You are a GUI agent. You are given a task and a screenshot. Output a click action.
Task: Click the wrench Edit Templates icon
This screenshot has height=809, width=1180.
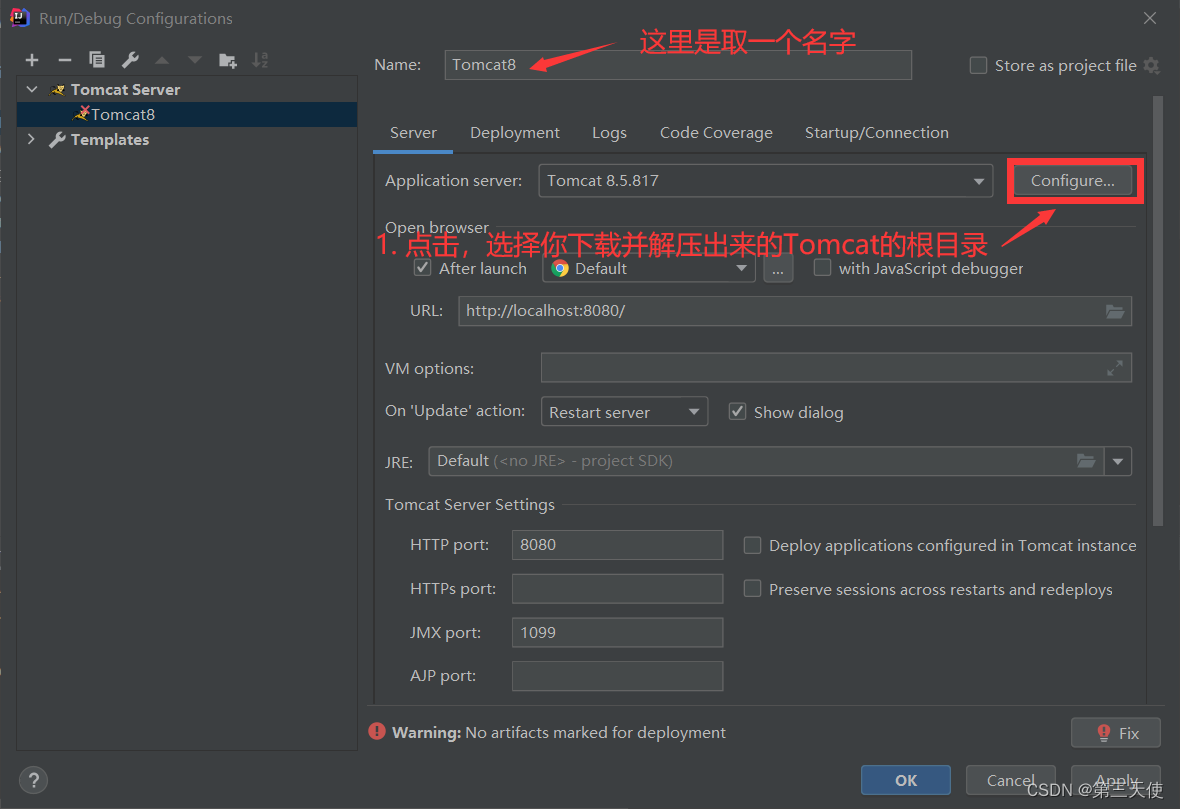pos(130,60)
